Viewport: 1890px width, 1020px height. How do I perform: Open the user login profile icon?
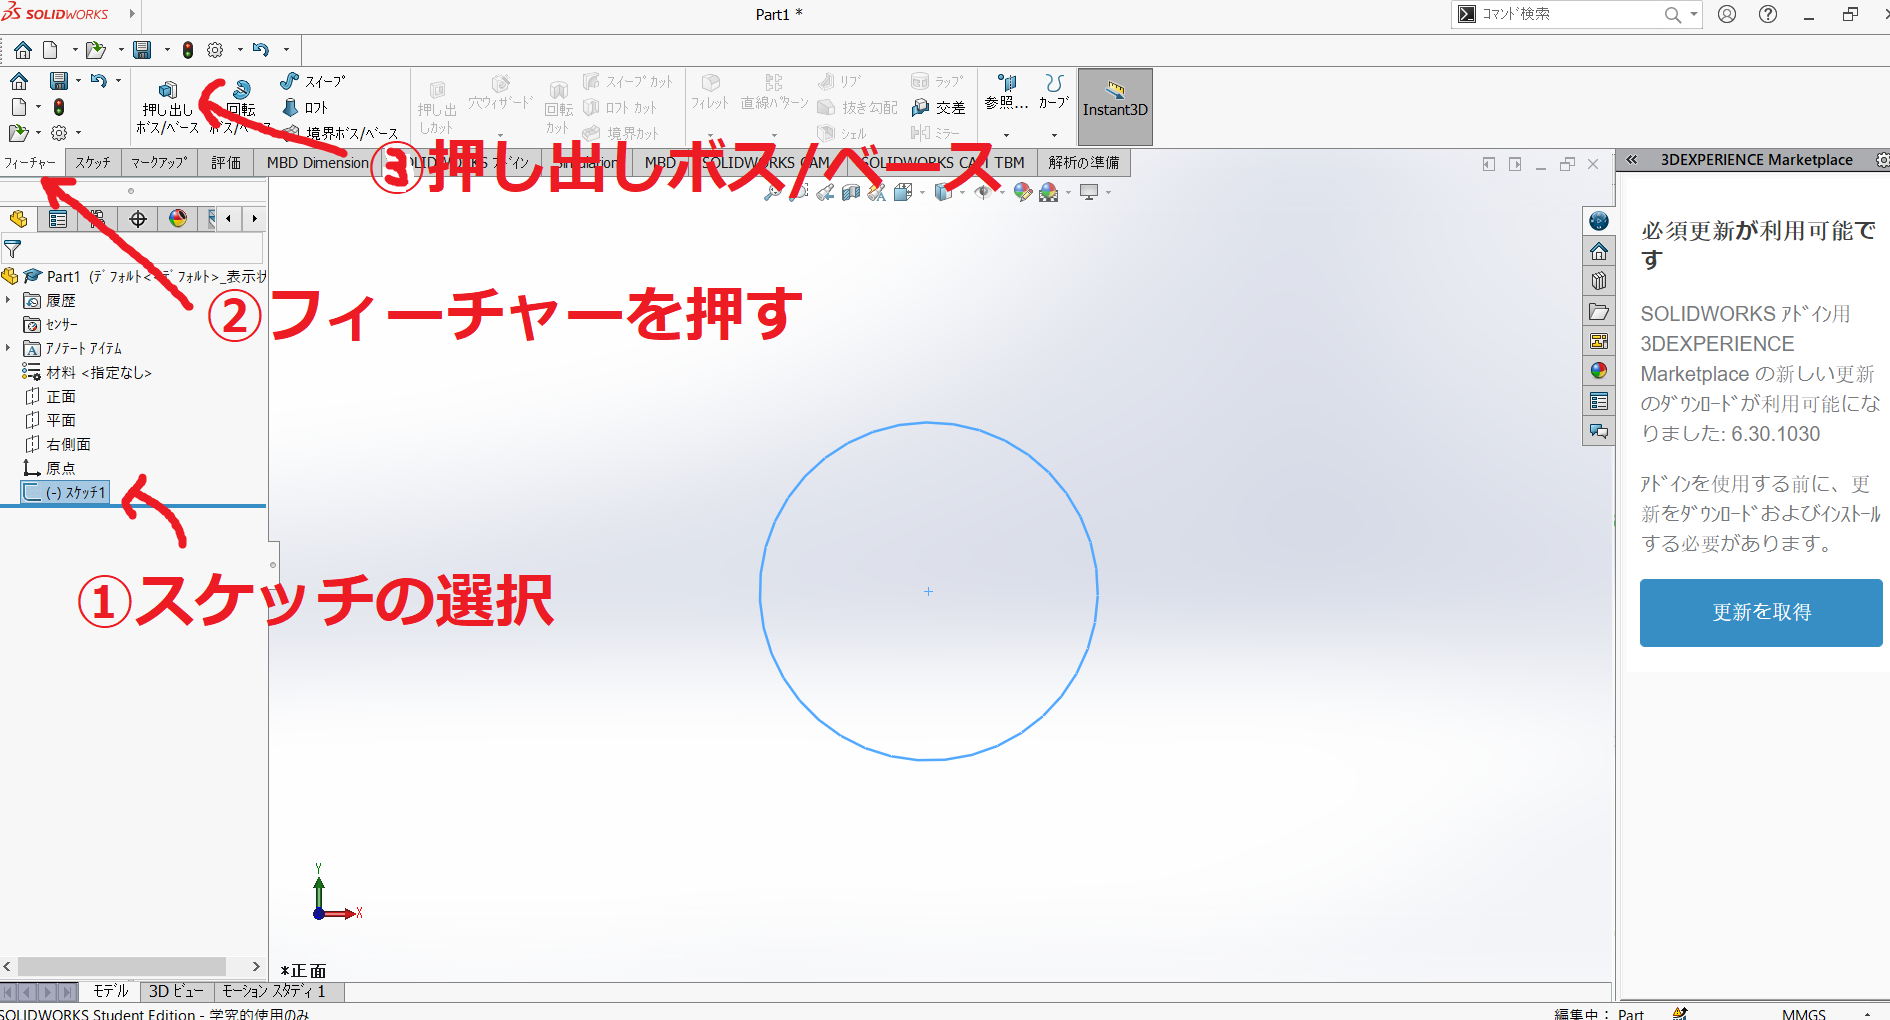(x=1727, y=14)
